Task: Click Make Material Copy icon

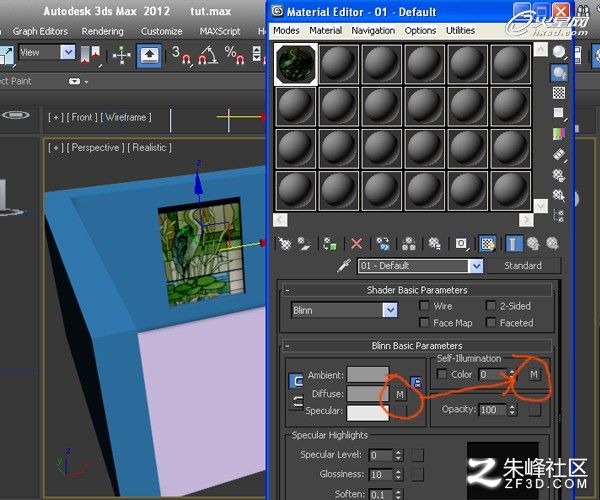Action: [x=383, y=244]
